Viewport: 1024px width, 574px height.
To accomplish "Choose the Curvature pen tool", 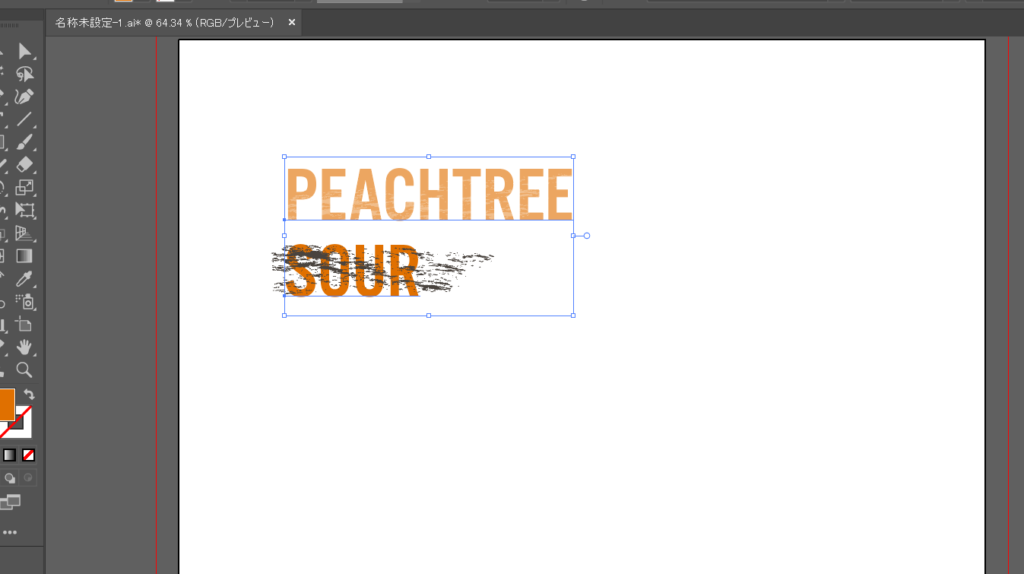I will coord(24,97).
